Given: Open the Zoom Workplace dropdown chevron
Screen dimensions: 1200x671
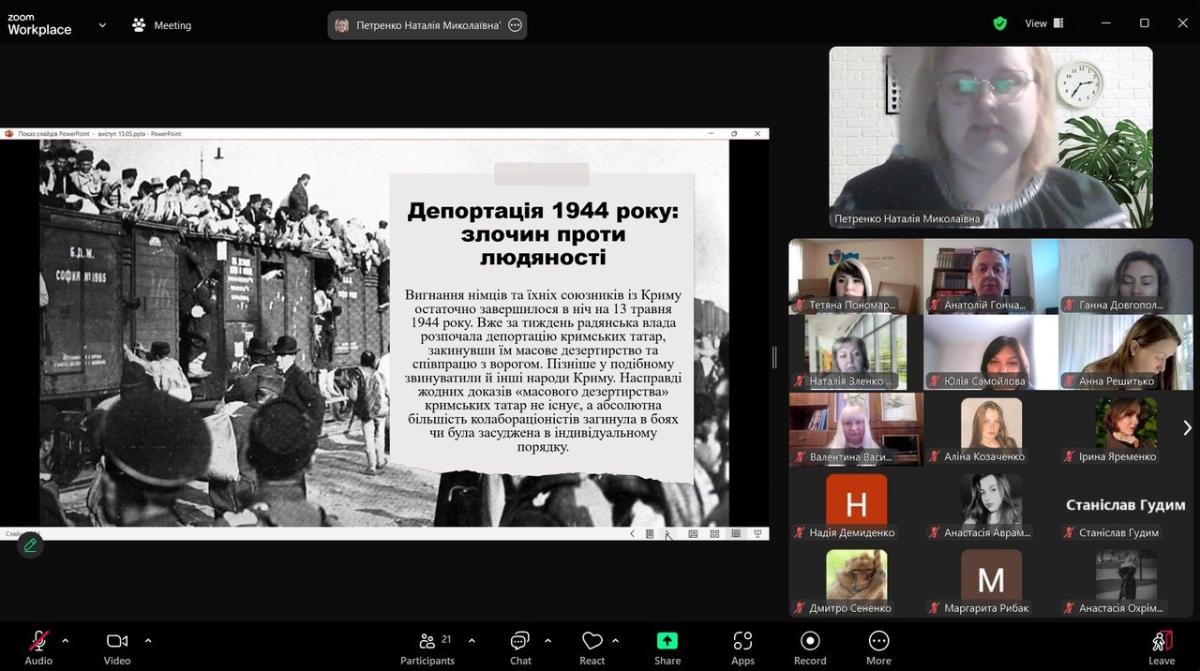Looking at the screenshot, I should click(x=102, y=25).
